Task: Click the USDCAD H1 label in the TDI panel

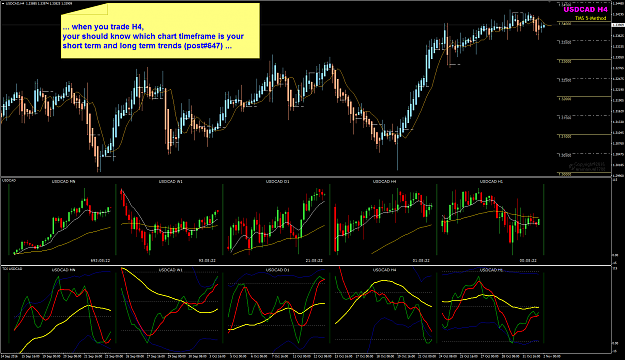Action: [491, 270]
